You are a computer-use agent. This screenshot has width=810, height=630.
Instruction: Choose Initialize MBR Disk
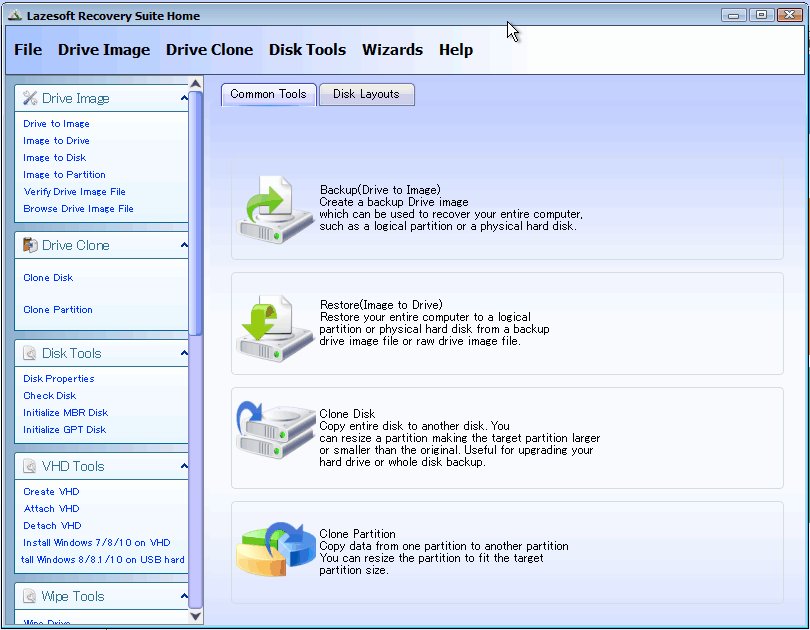point(66,413)
